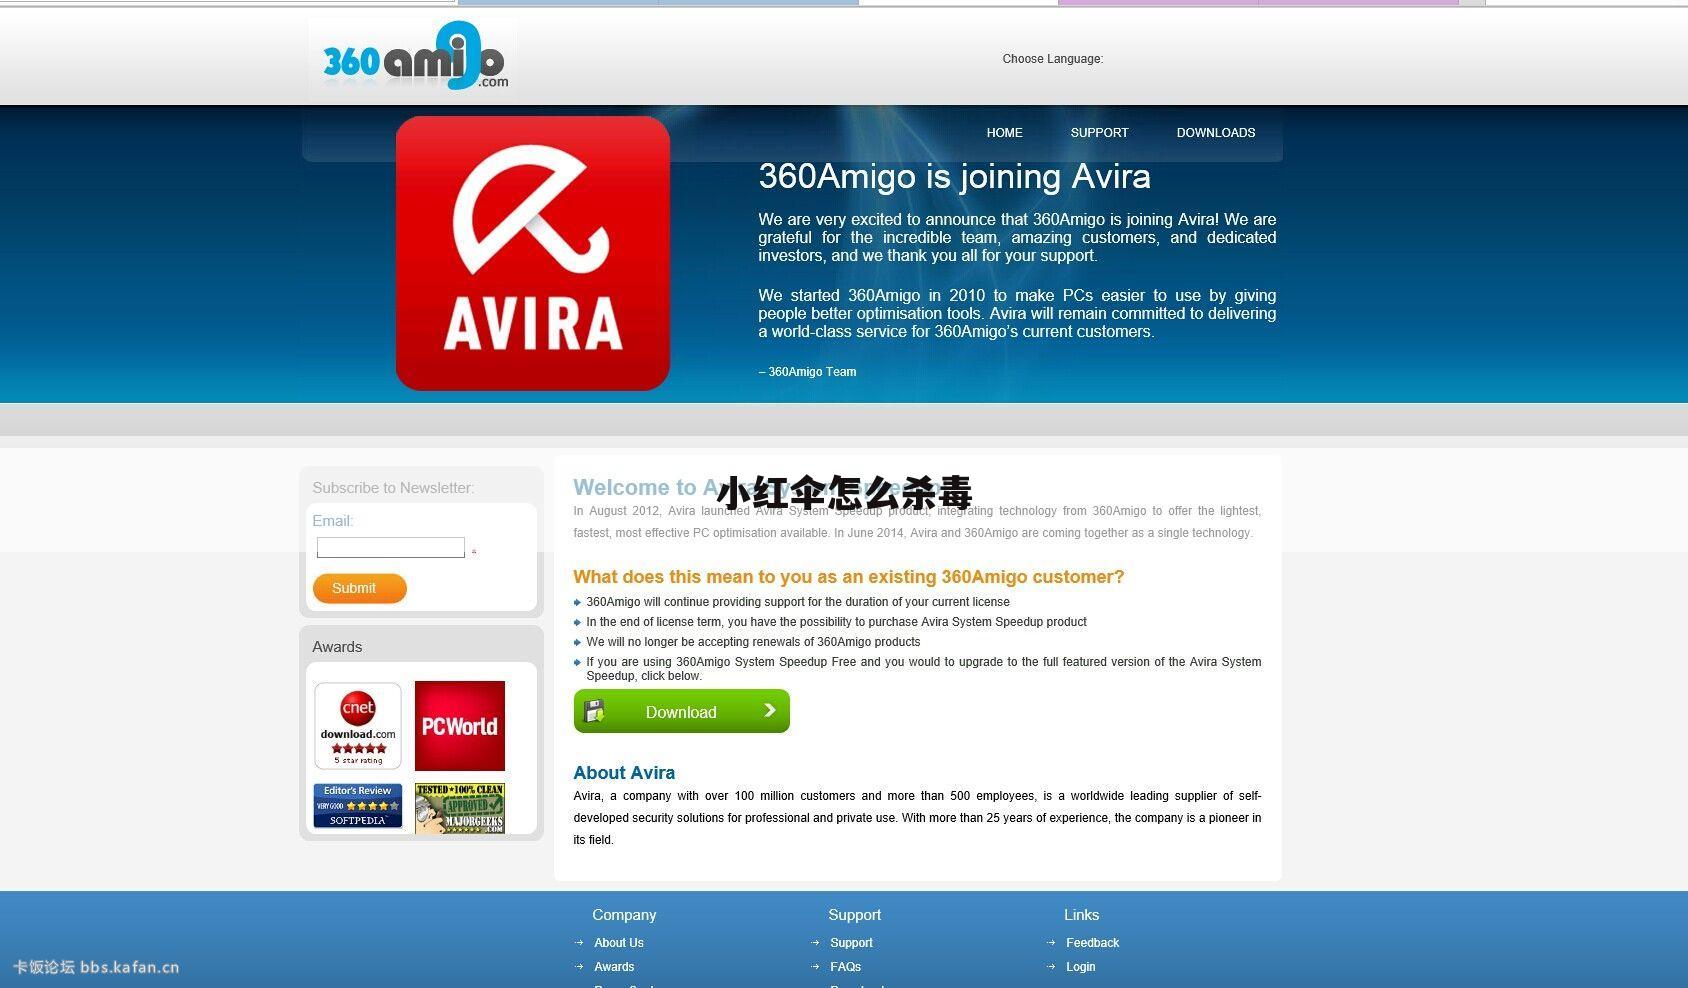The width and height of the screenshot is (1688, 988).
Task: Click the 'Company' footer heading
Action: click(x=624, y=915)
